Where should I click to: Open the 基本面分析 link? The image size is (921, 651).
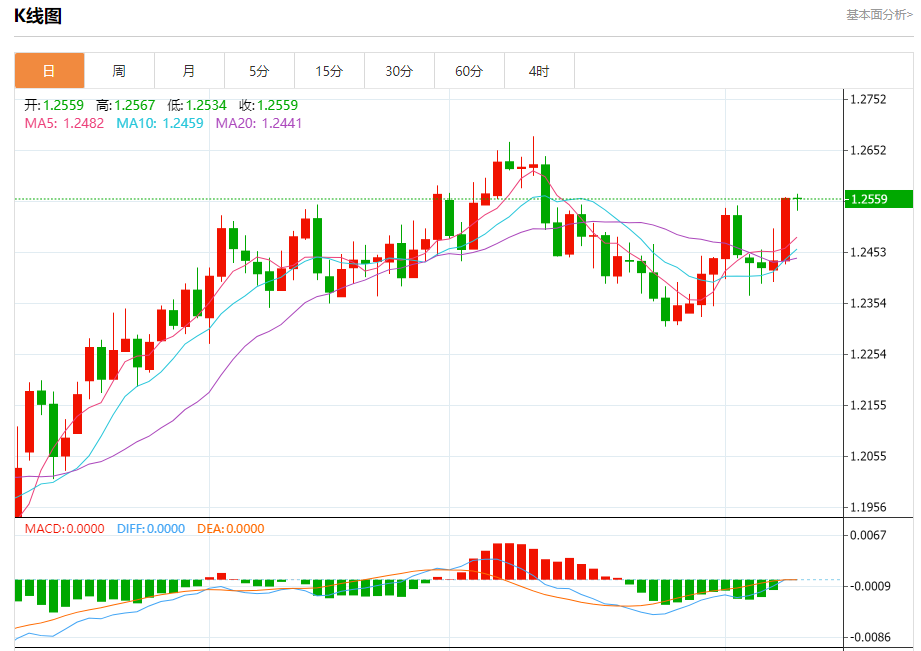click(x=879, y=15)
